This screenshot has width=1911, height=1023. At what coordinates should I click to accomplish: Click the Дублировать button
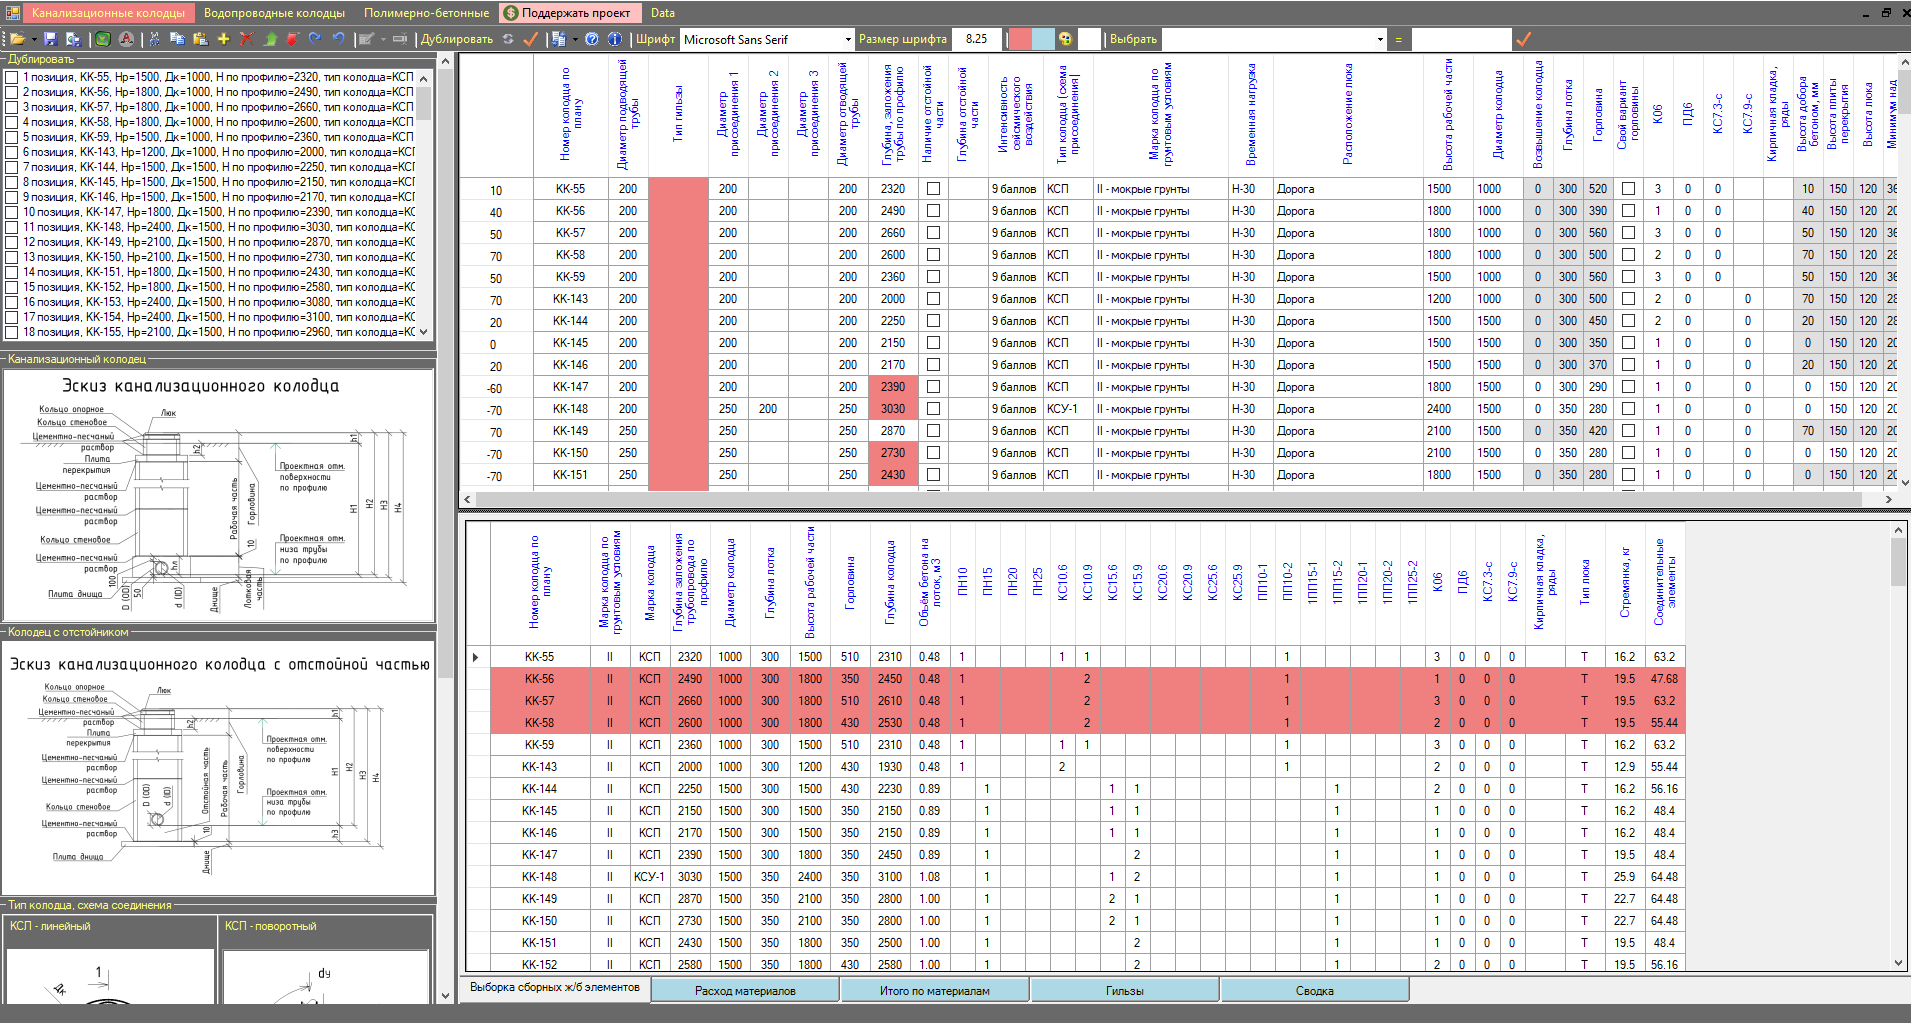457,39
